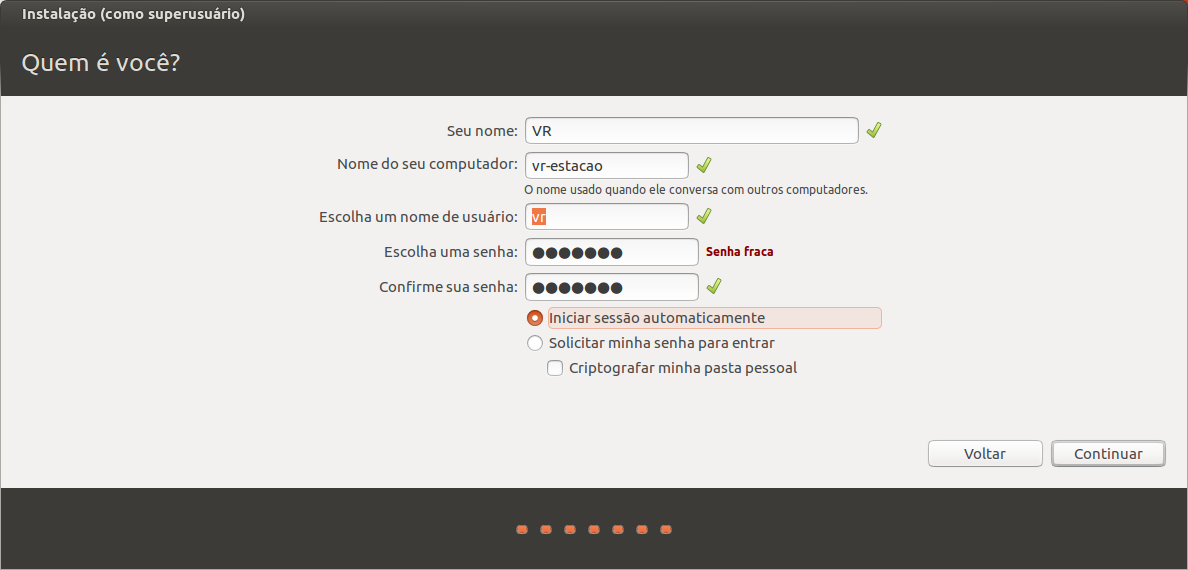Click checkmark beside the username field
1188x570 pixels.
coord(704,217)
